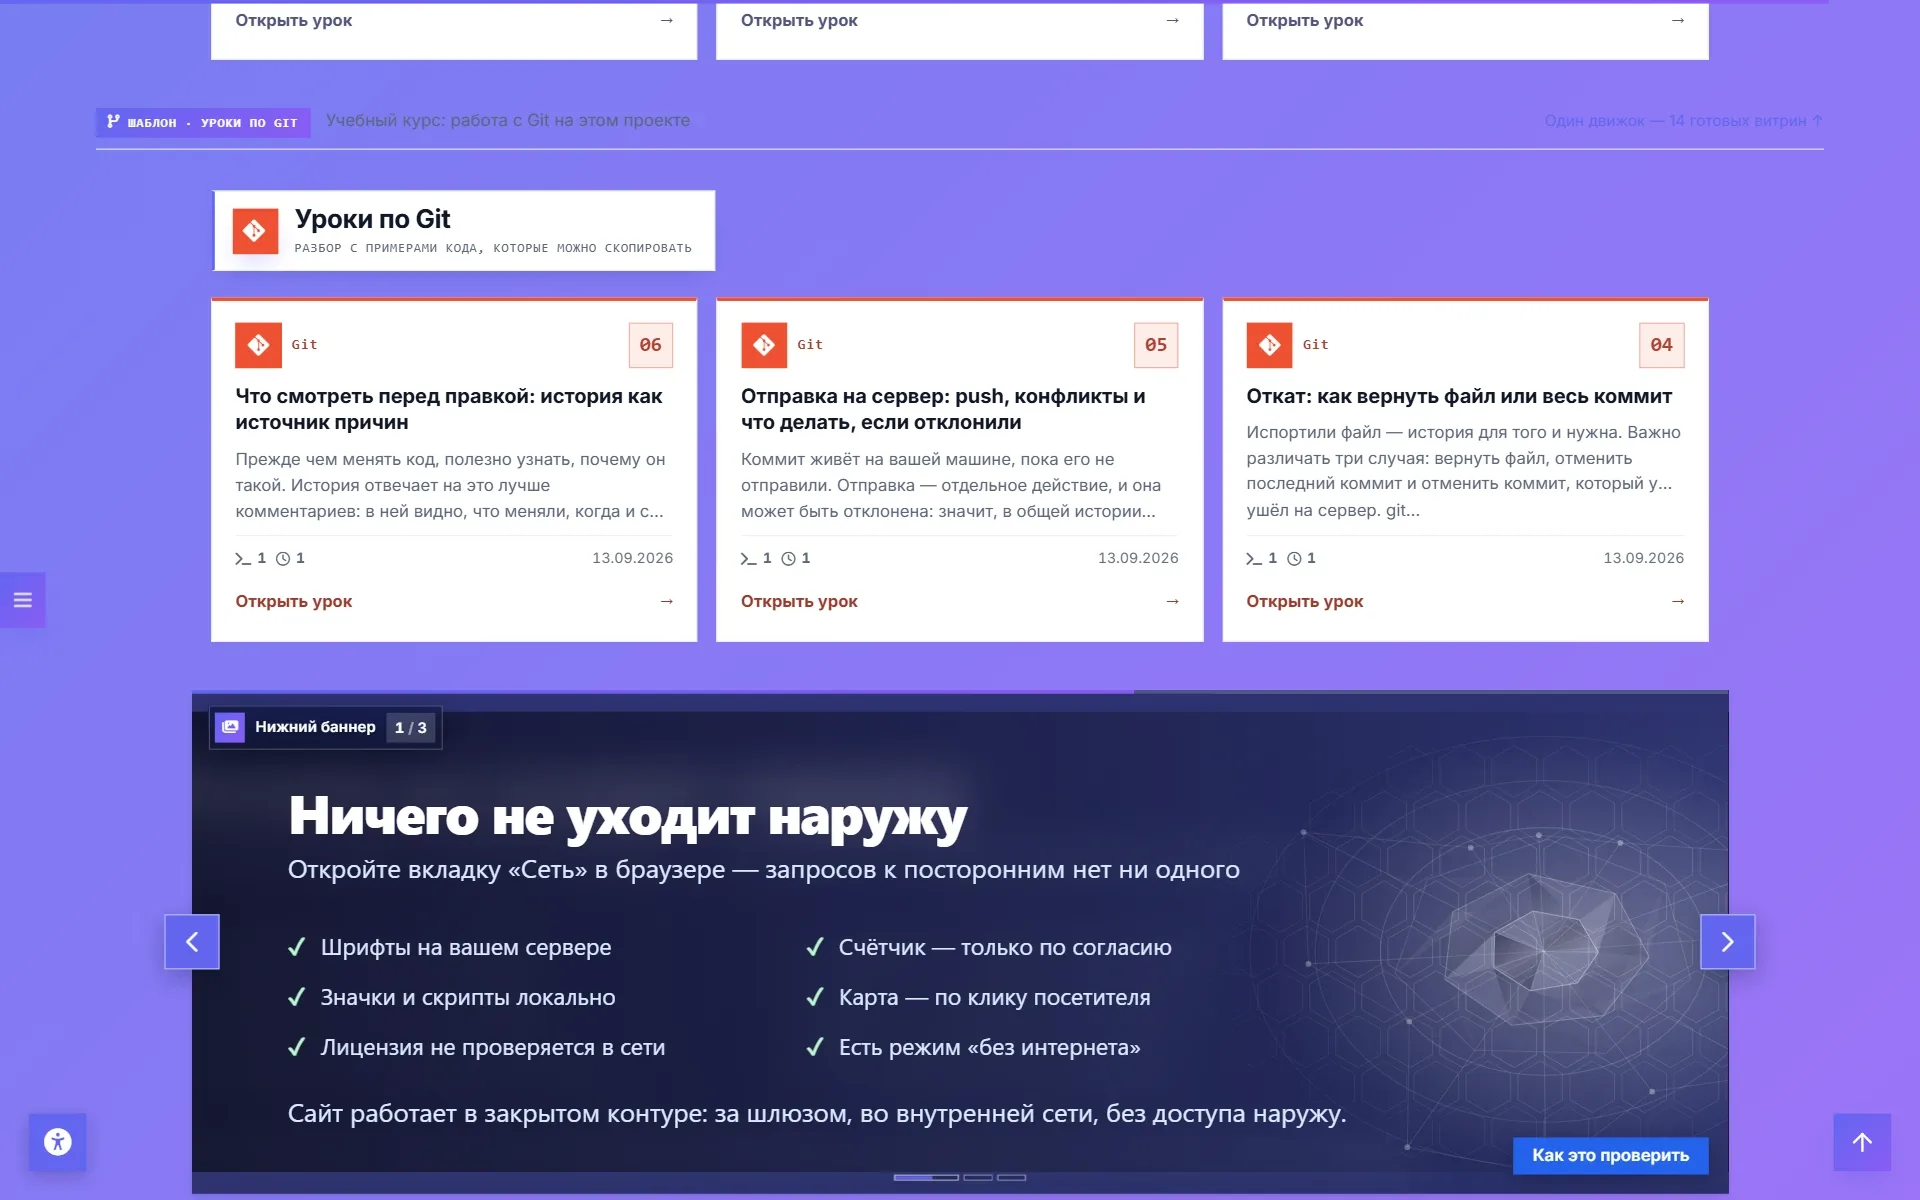Select second banner slide indicator

[x=978, y=1177]
